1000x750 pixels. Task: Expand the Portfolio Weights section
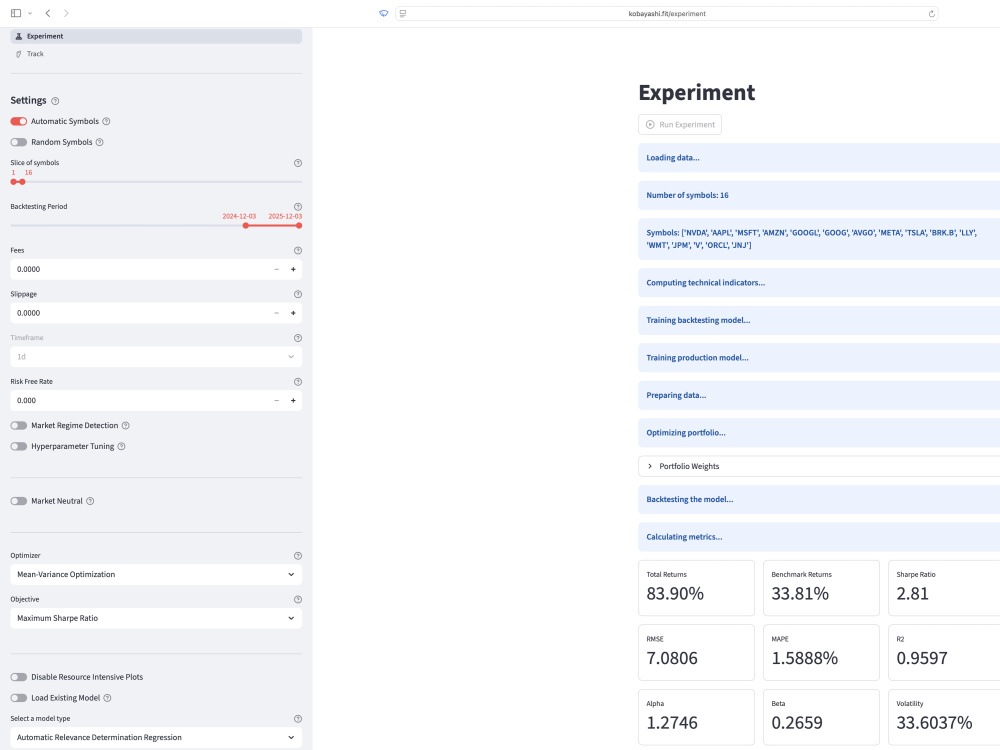(x=819, y=466)
